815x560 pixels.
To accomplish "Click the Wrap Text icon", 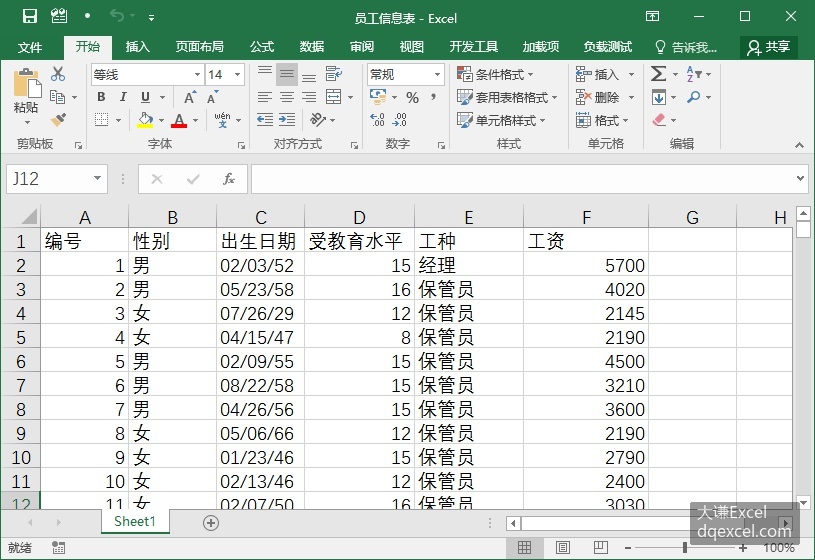I will (334, 74).
